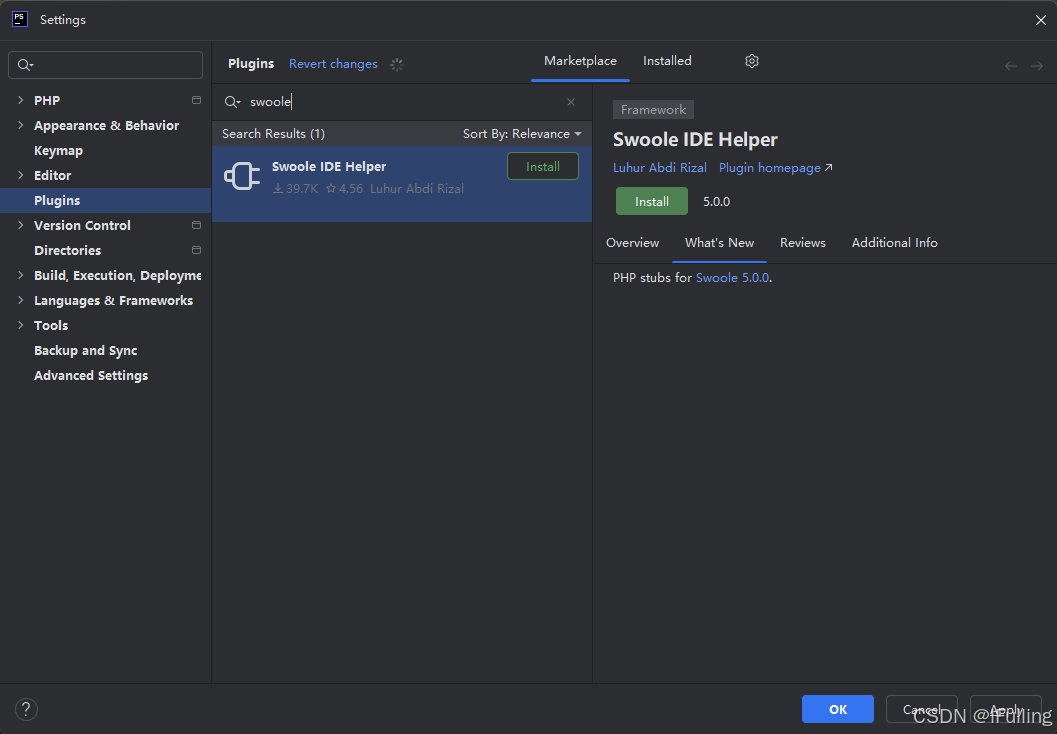Click the Version Control project-level marker icon
The image size is (1057, 734).
(x=196, y=225)
